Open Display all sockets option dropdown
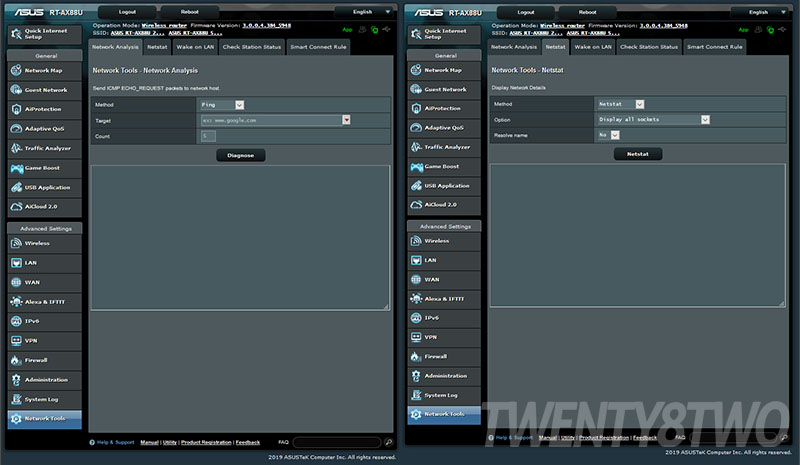800x465 pixels. coord(654,119)
